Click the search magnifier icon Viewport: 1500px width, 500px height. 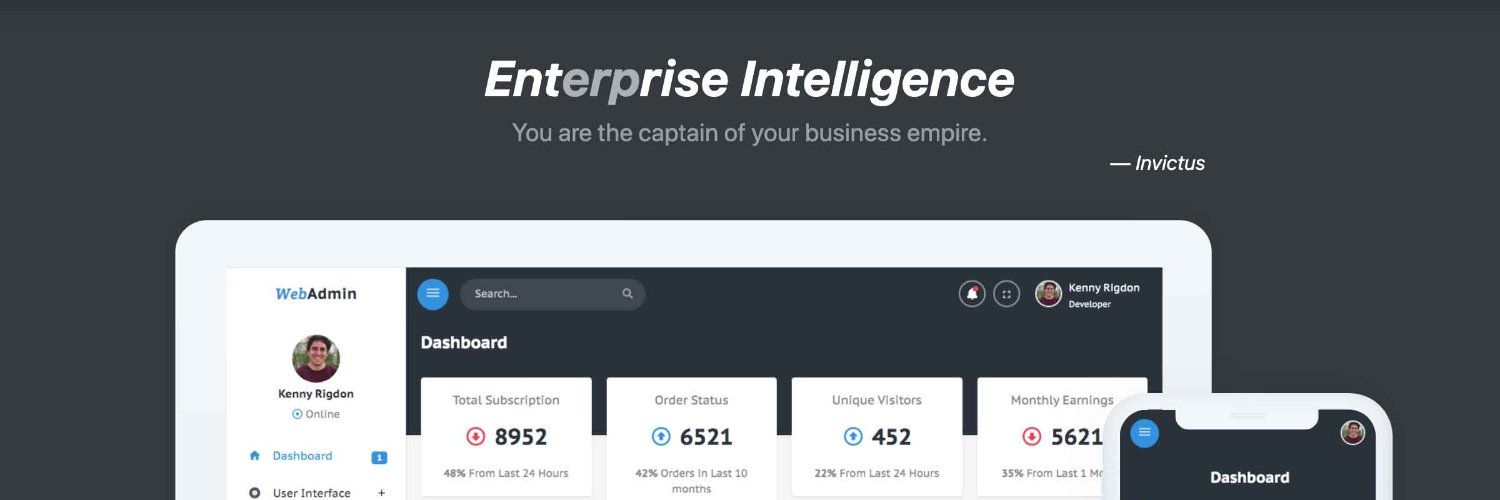(628, 294)
